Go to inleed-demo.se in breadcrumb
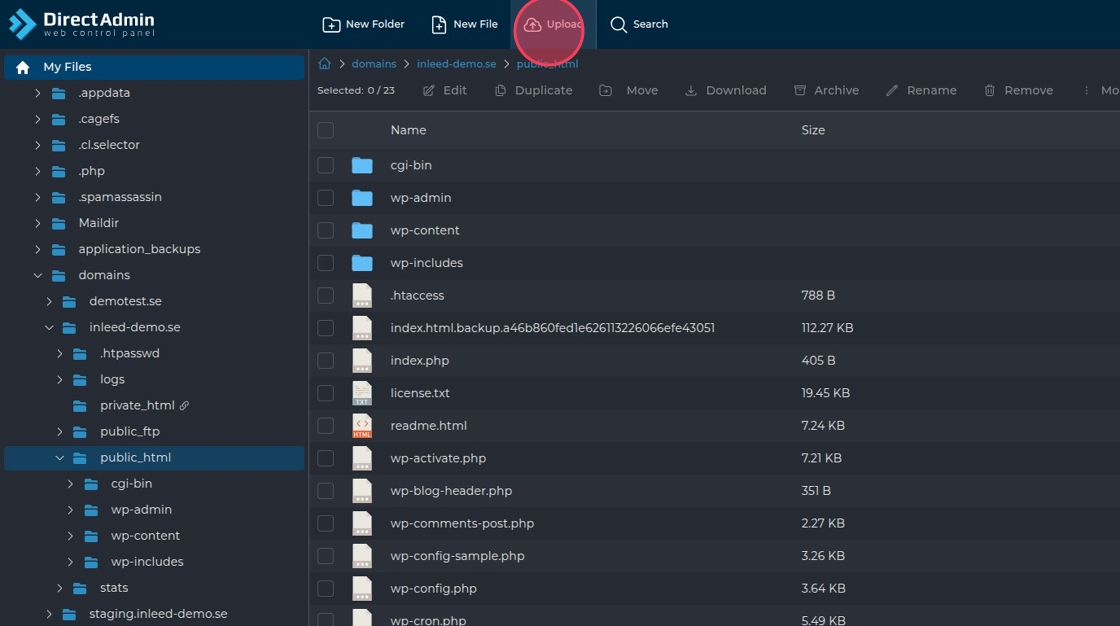The height and width of the screenshot is (626, 1120). [x=456, y=64]
